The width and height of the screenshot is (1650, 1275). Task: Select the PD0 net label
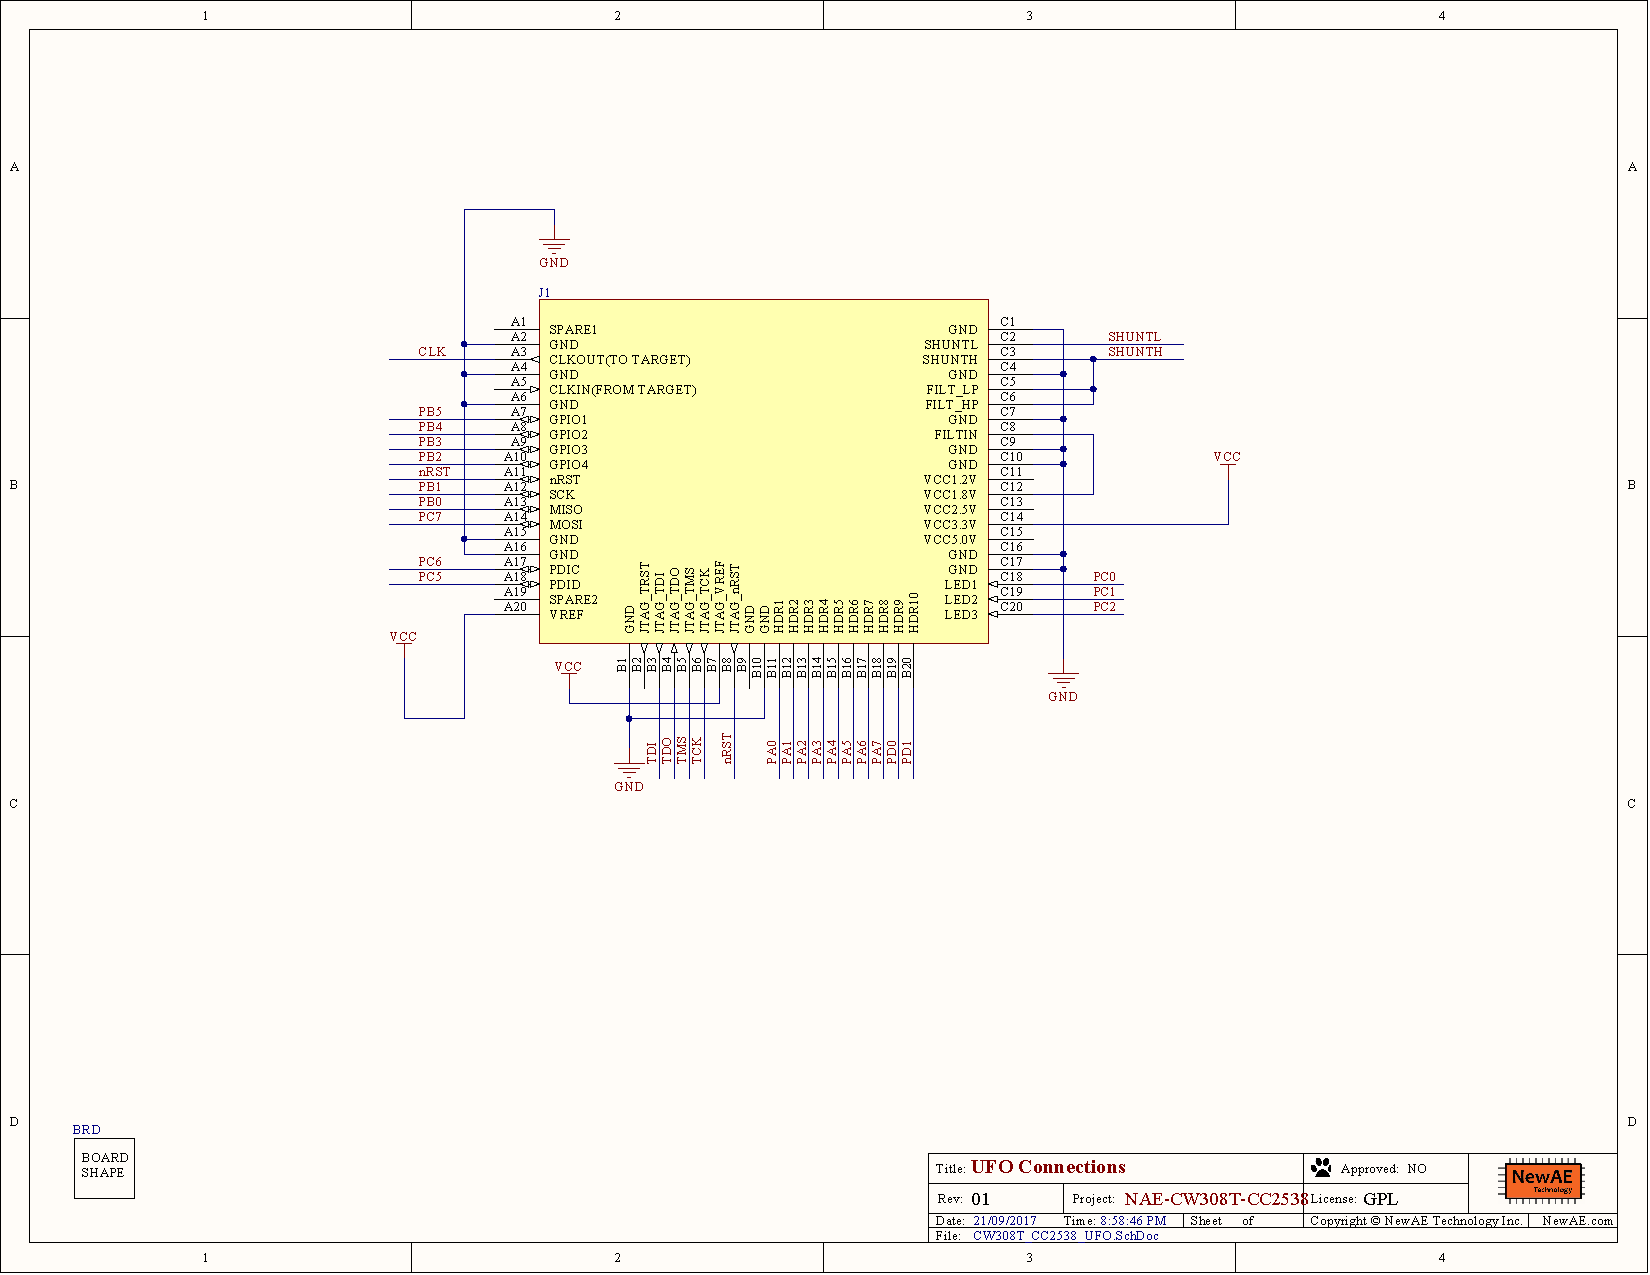click(x=892, y=753)
